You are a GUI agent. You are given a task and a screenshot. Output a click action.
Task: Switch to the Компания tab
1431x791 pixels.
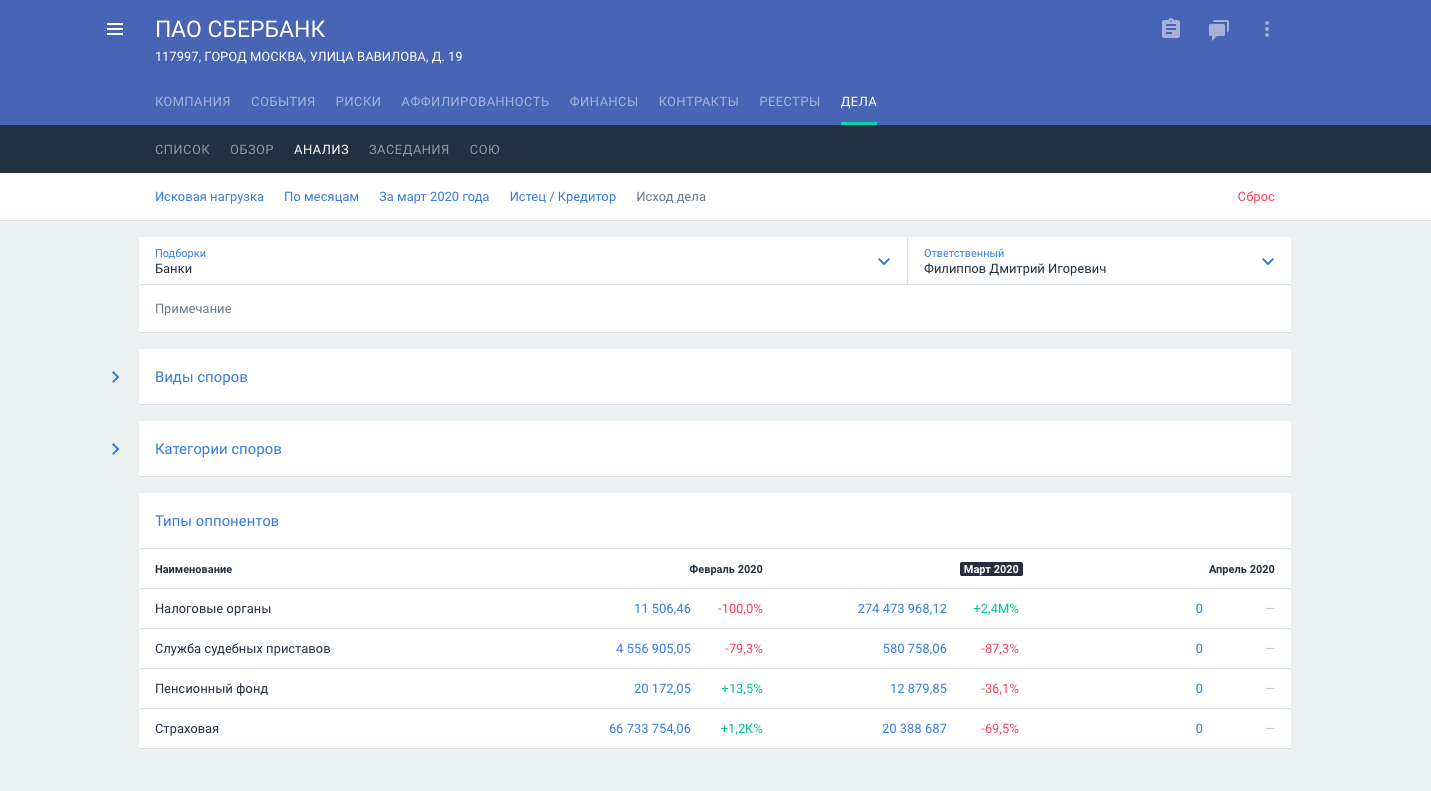193,101
